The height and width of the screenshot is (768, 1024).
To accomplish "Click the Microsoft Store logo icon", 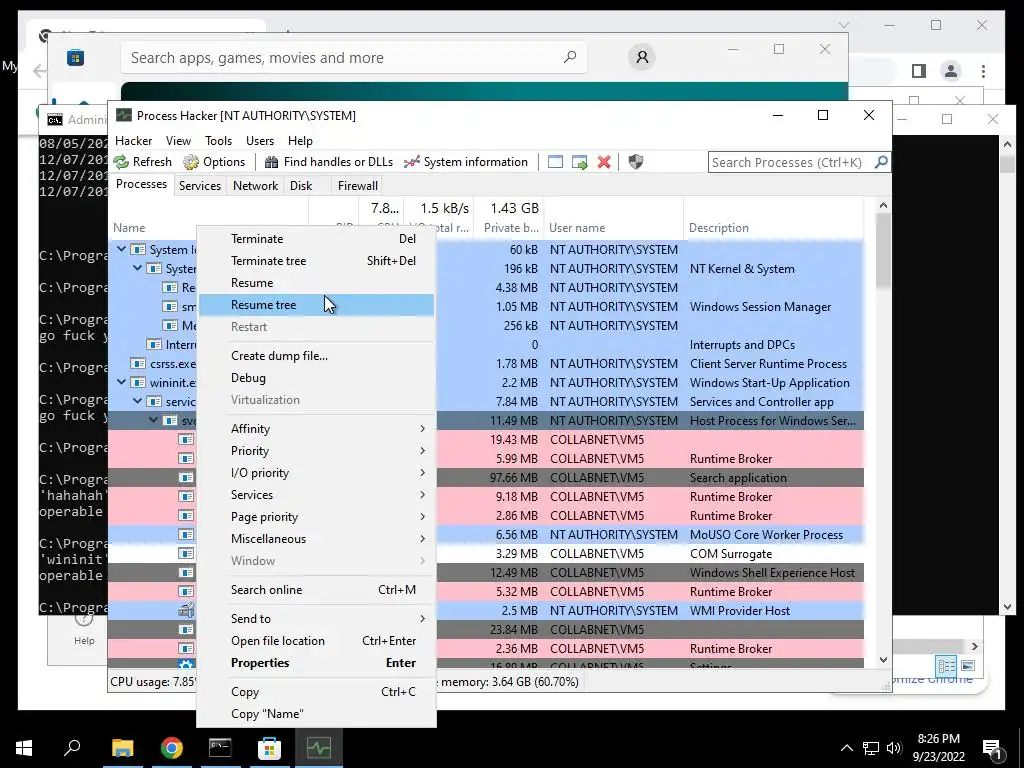I will [75, 58].
